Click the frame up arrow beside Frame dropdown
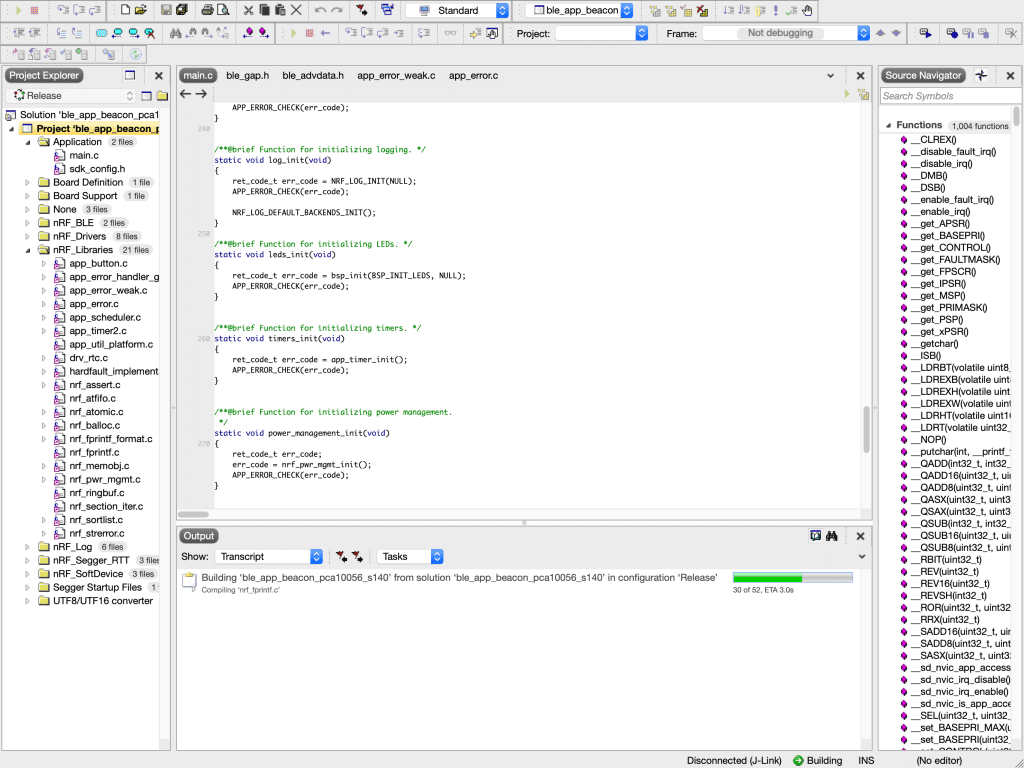The height and width of the screenshot is (768, 1024). pyautogui.click(x=880, y=33)
